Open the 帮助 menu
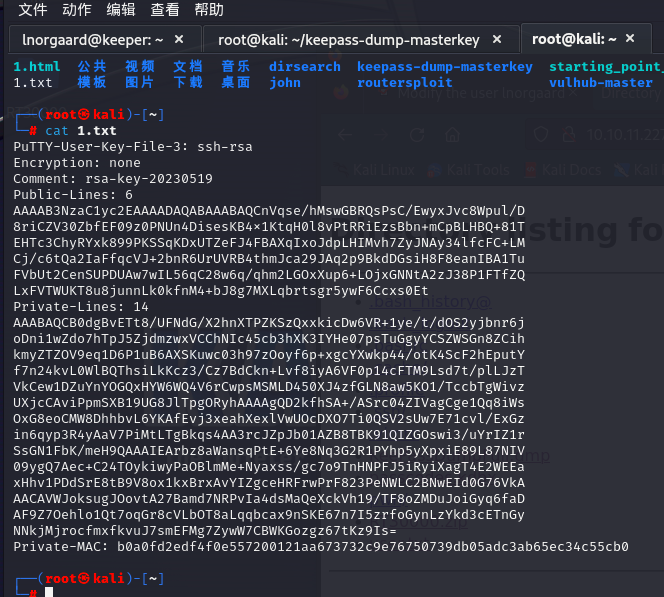664x597 pixels. click(x=209, y=9)
